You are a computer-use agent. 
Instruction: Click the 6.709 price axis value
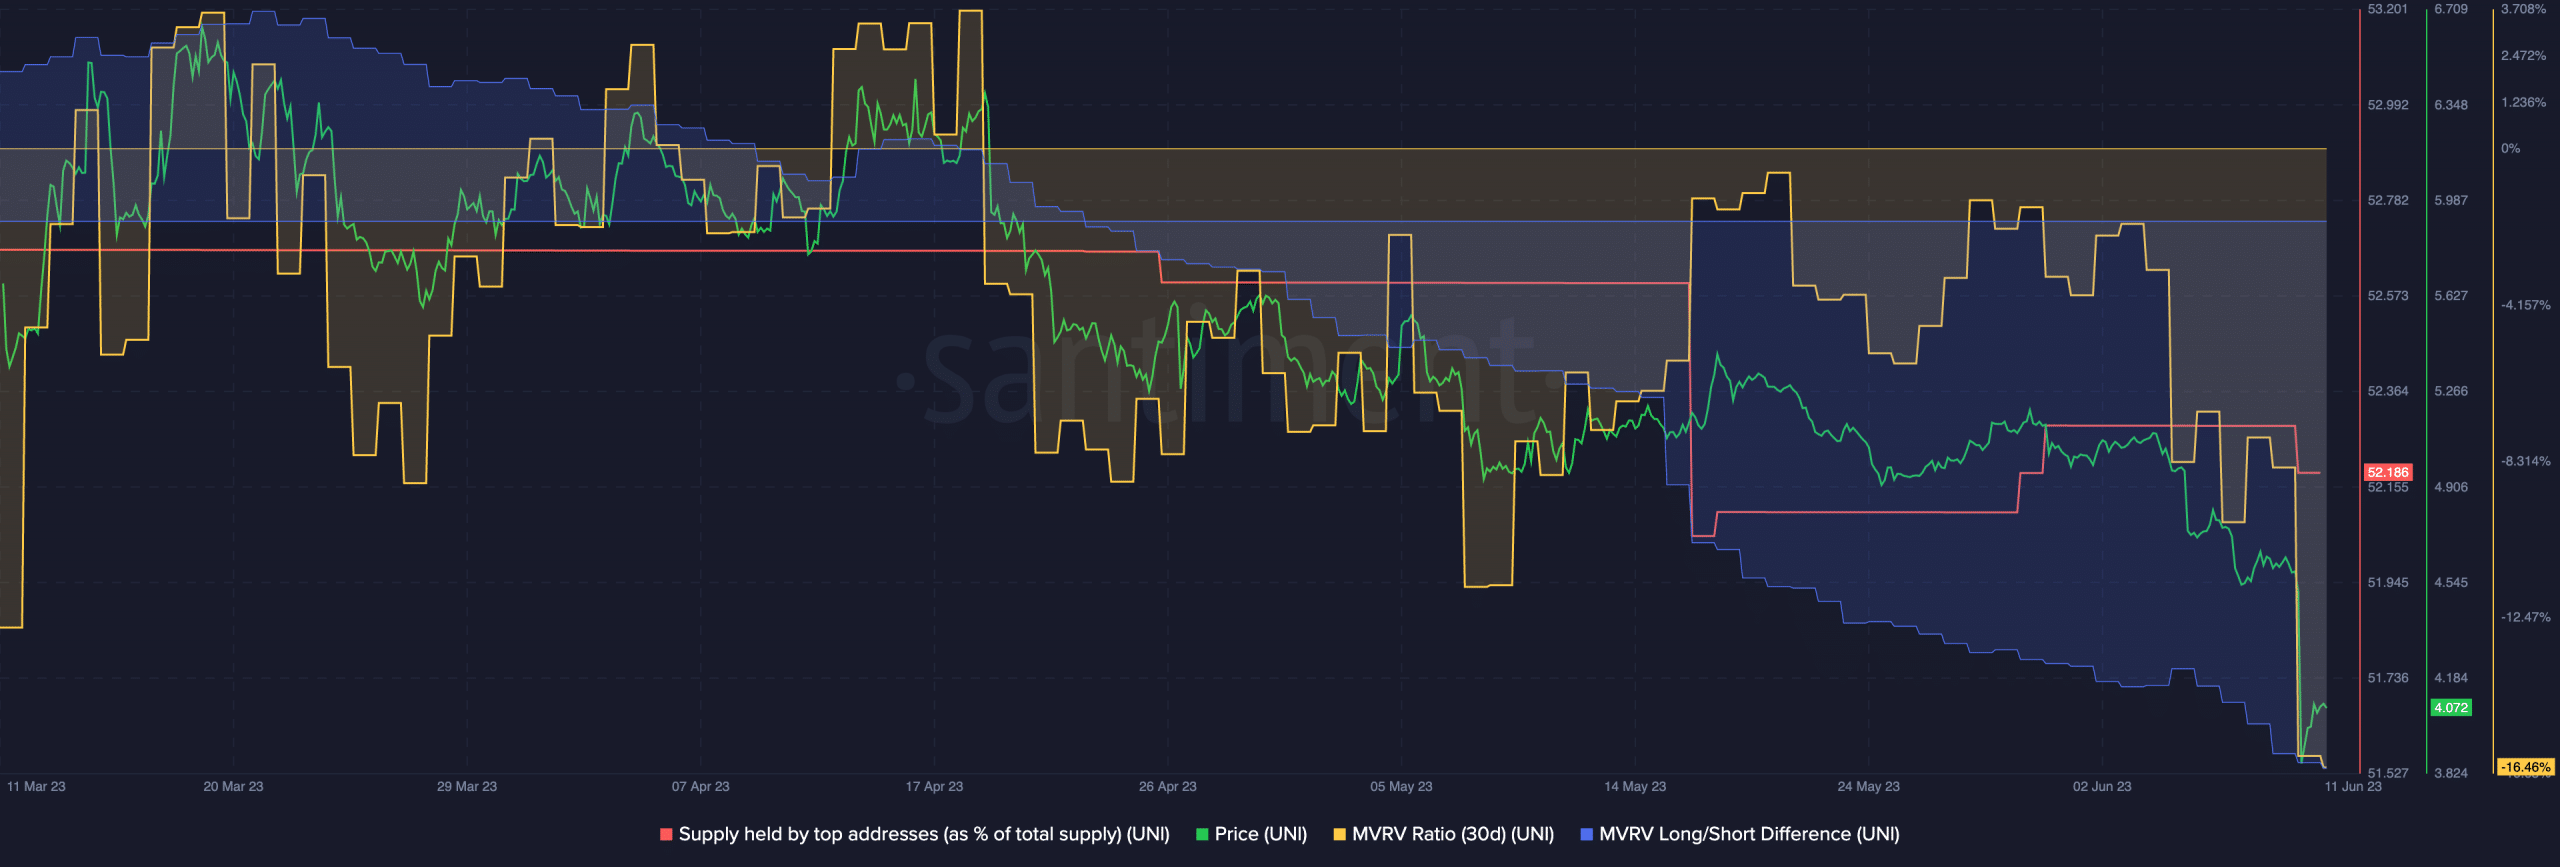click(x=2451, y=9)
